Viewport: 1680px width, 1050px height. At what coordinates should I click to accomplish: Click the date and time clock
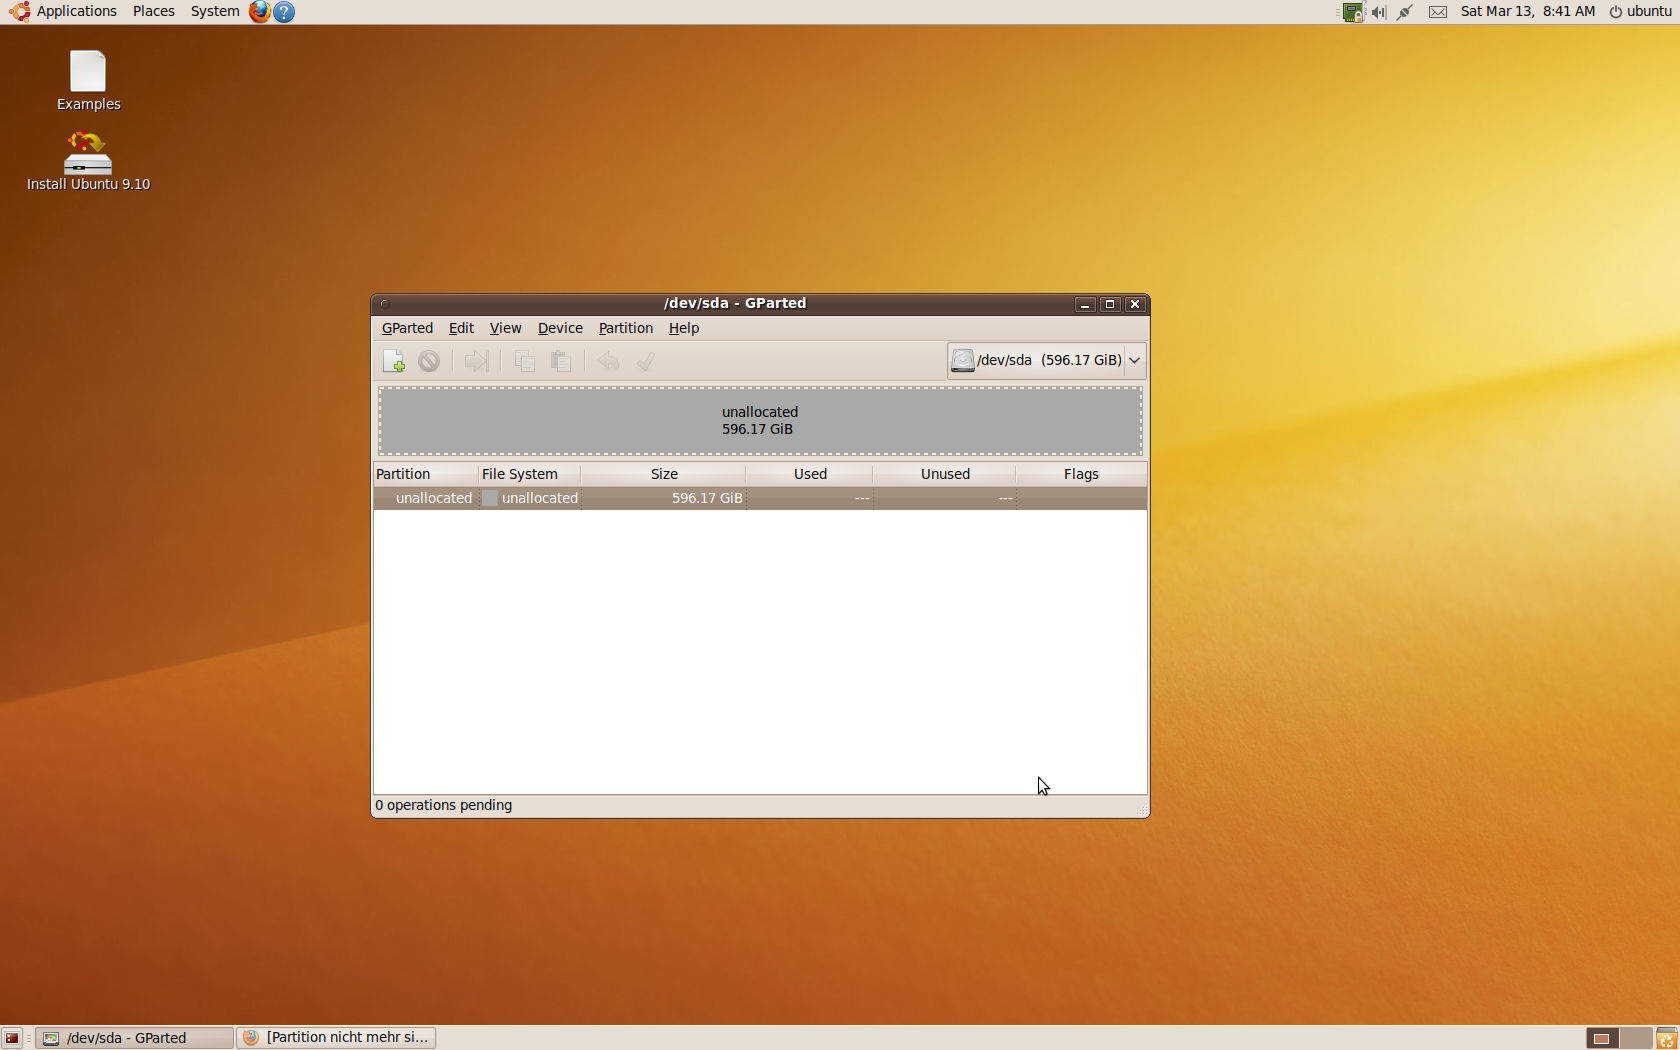point(1528,11)
